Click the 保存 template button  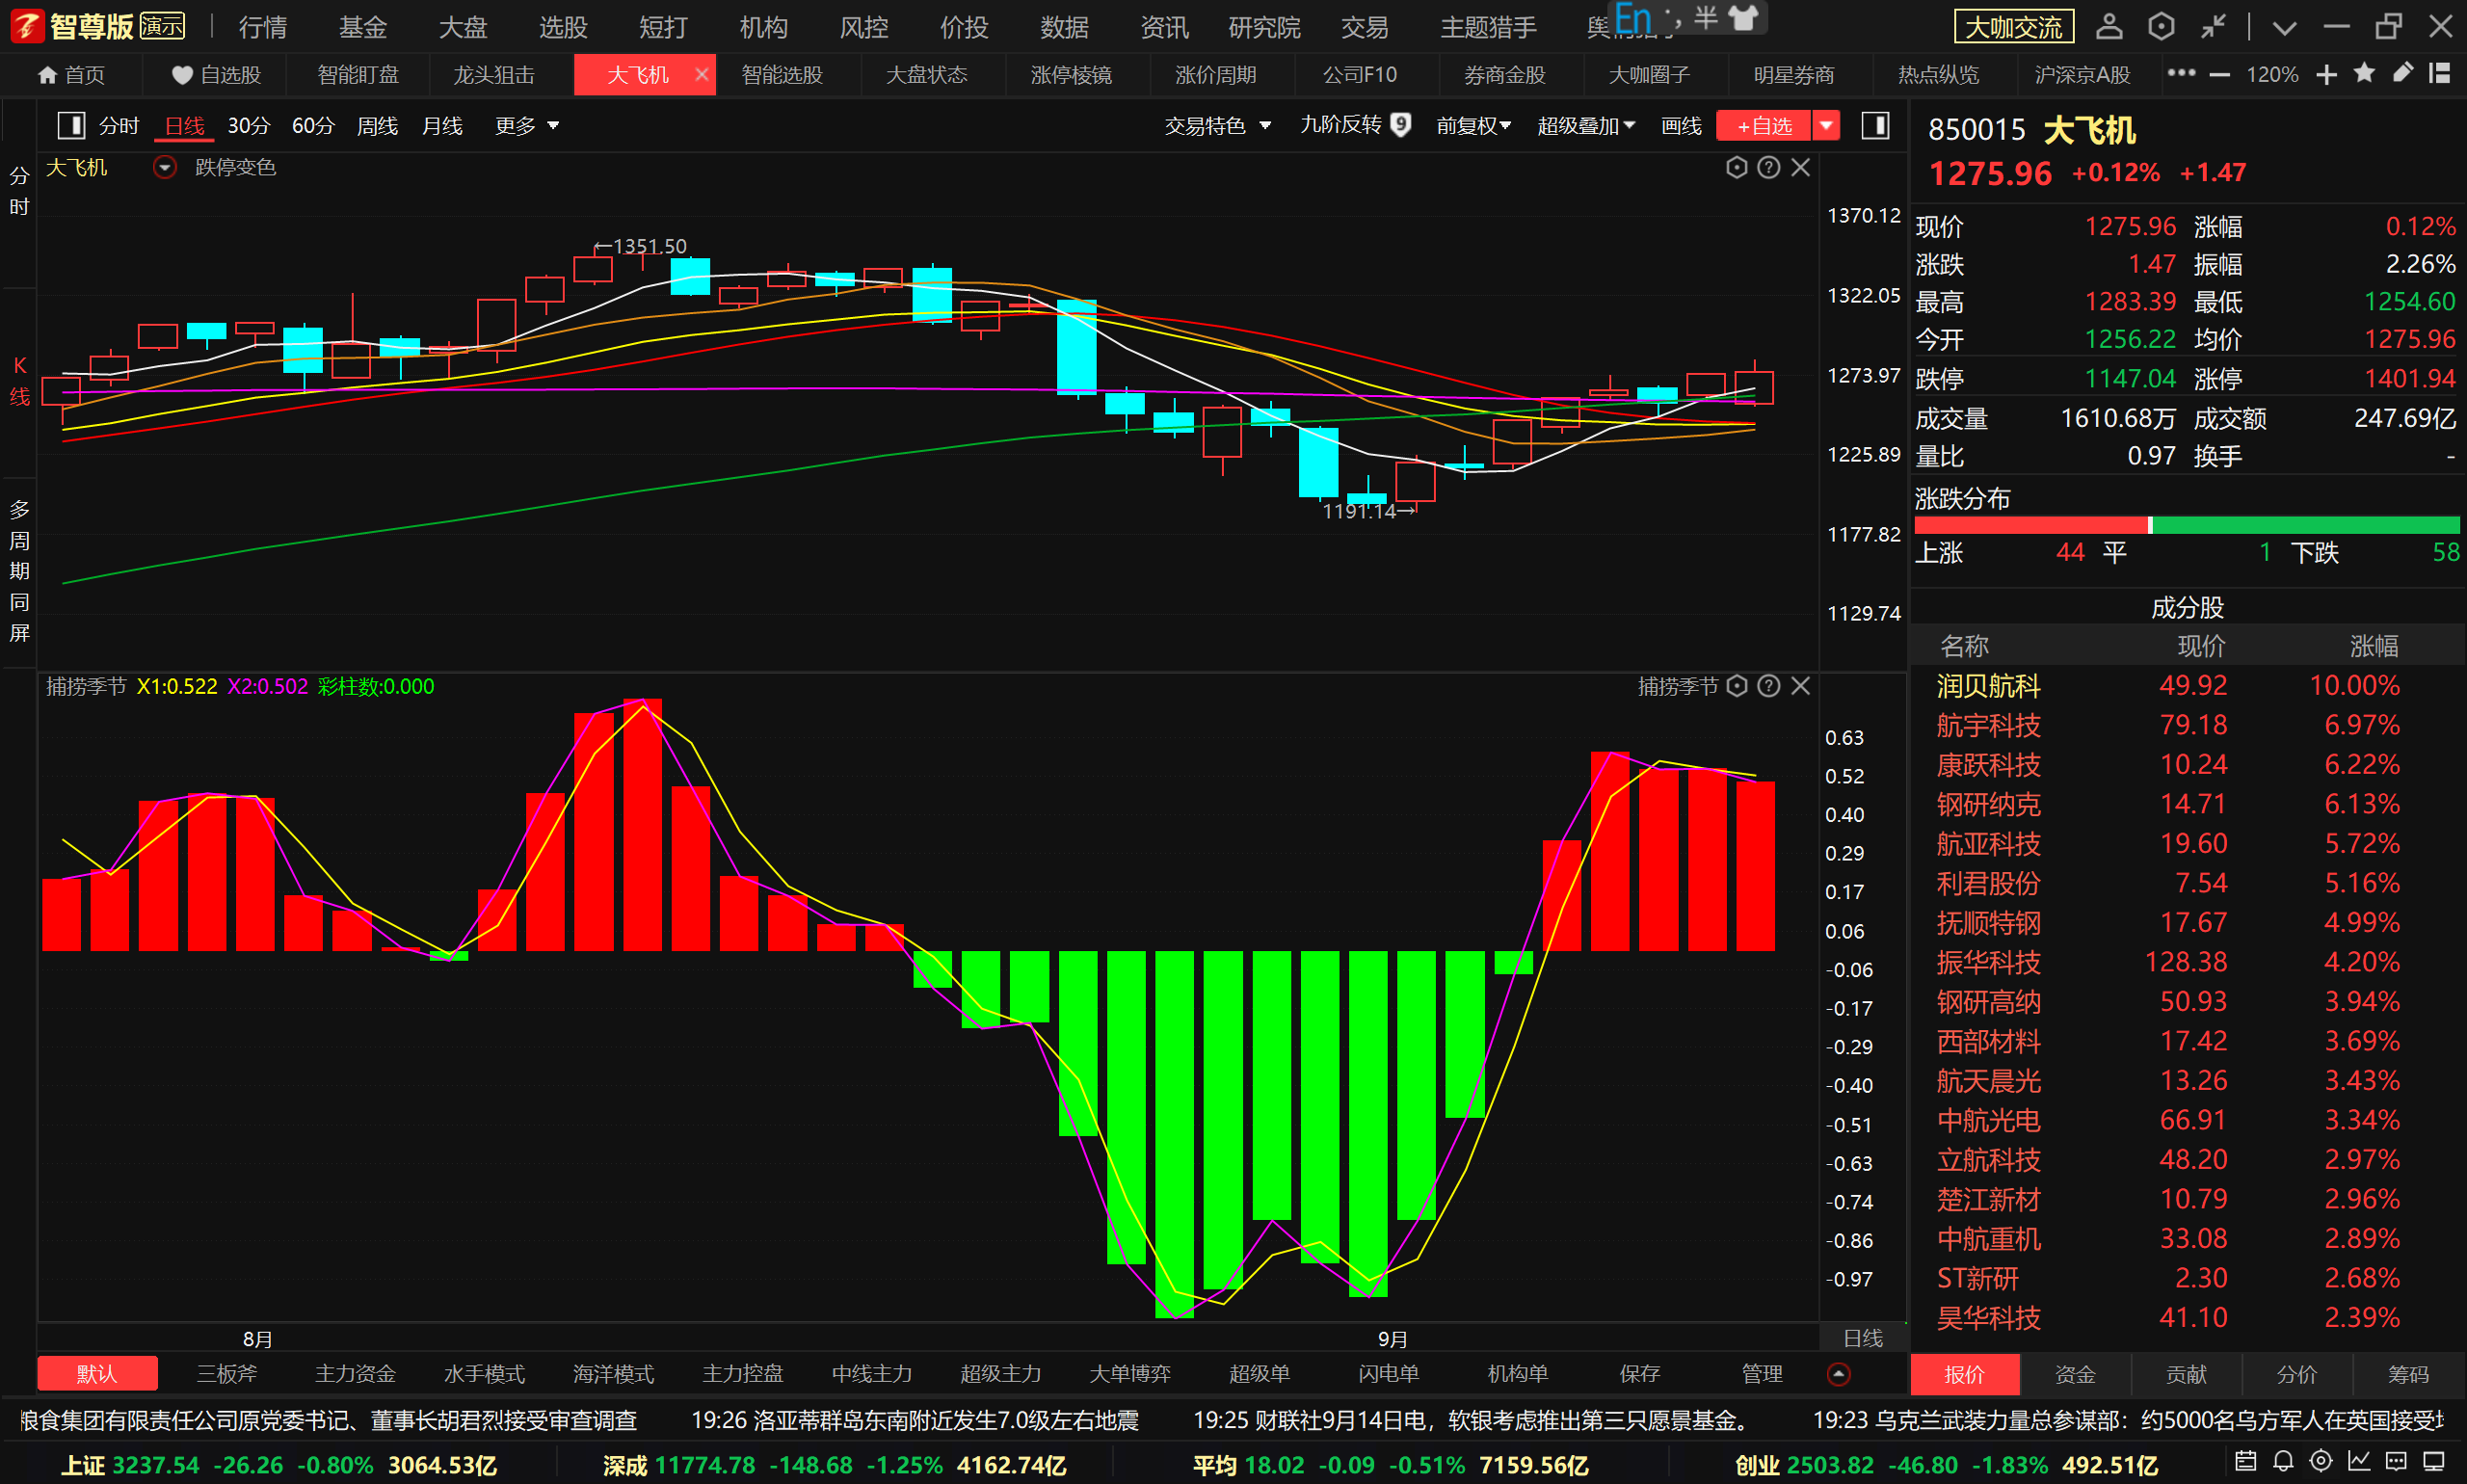[x=1640, y=1374]
